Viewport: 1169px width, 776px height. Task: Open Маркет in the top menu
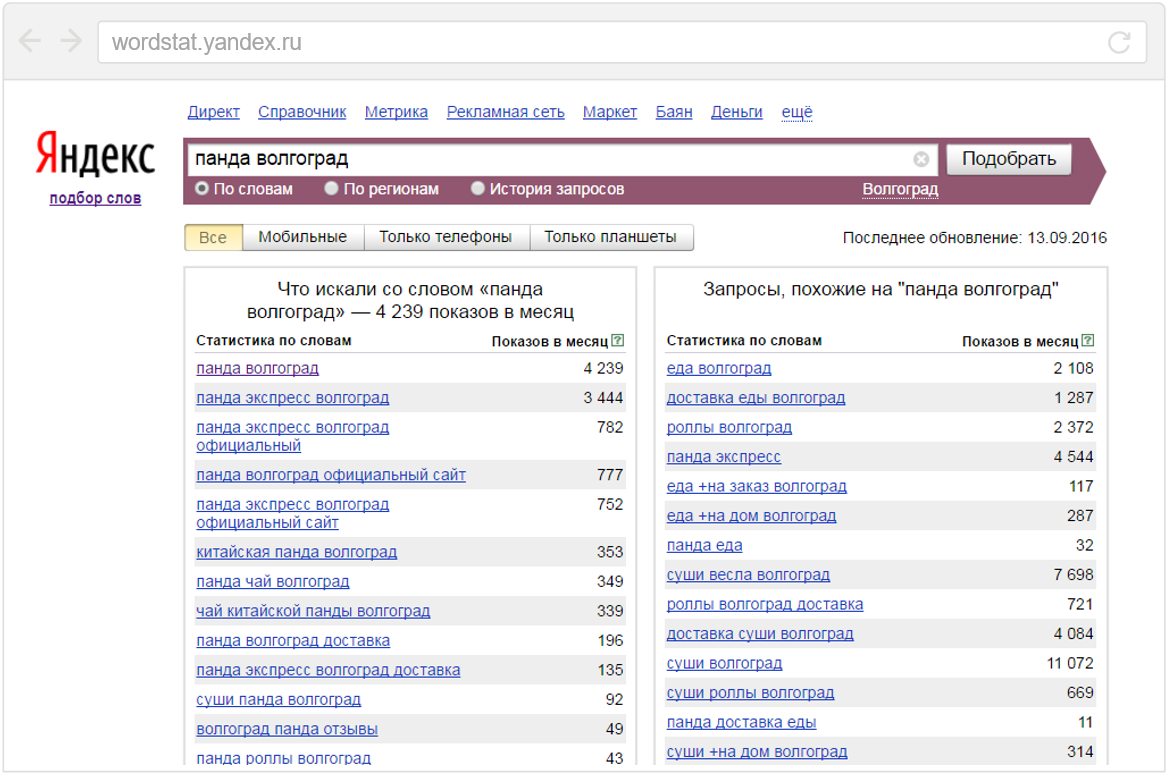(610, 112)
